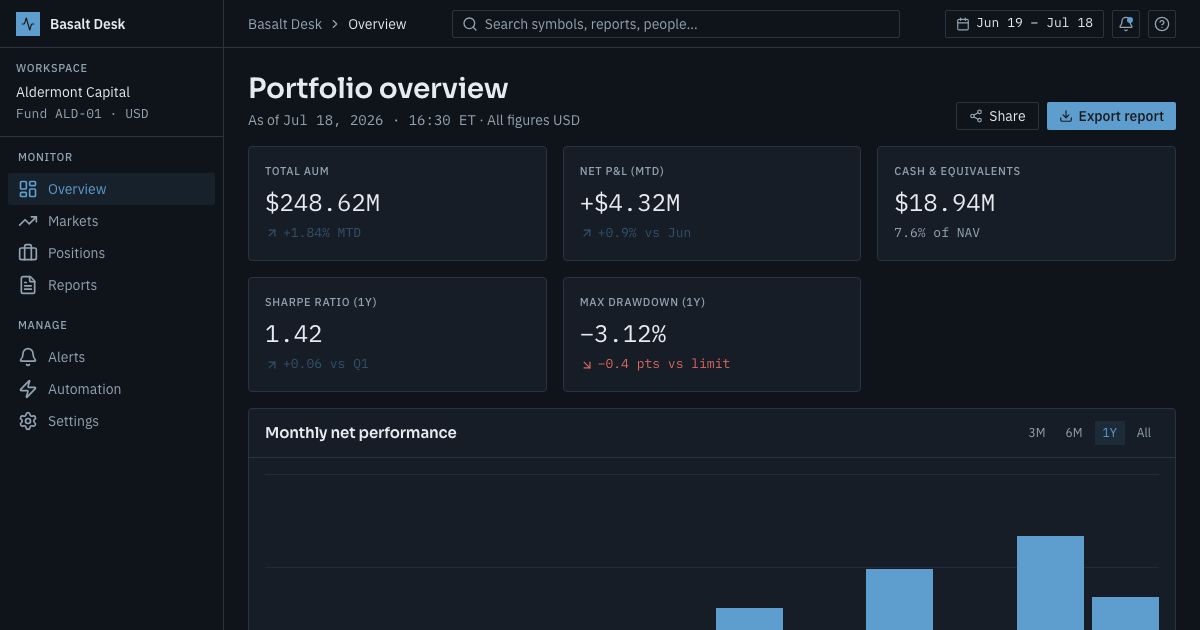Click '+0.9% vs Jun' text
1200x630 pixels.
644,233
